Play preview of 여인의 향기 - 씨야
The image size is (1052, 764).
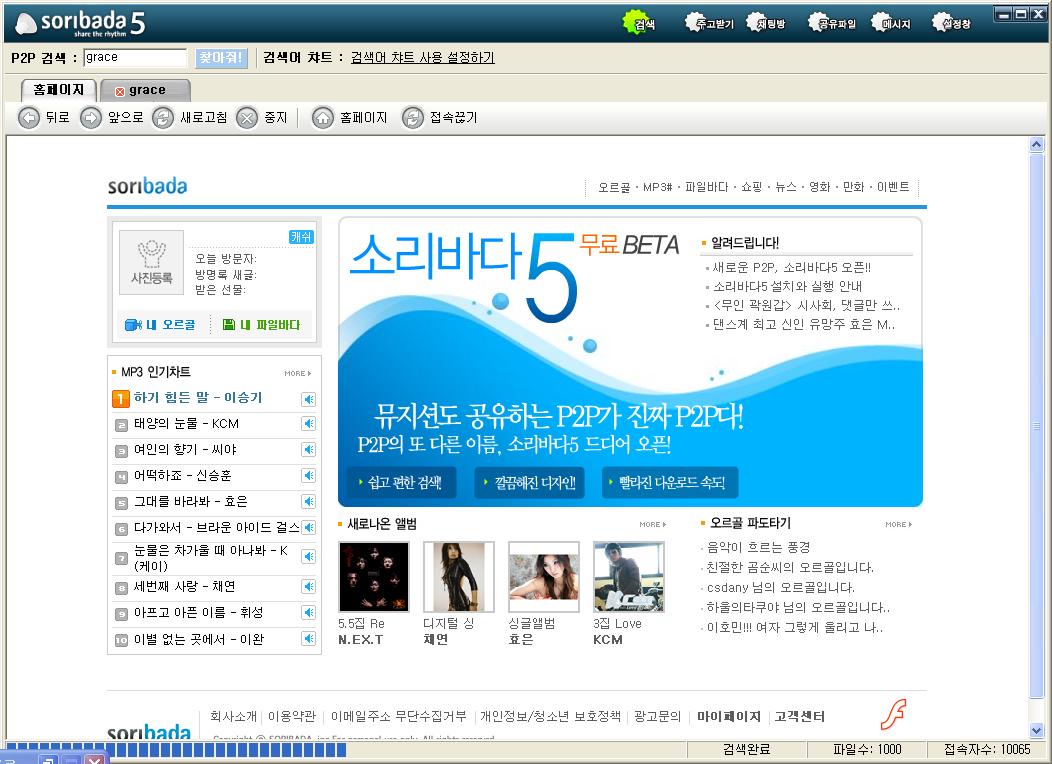308,449
